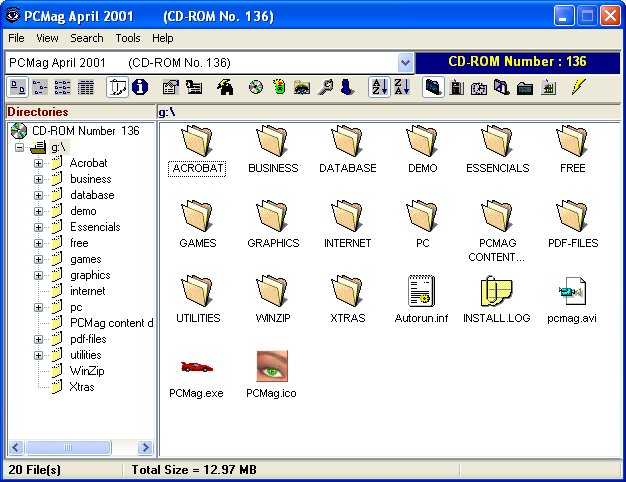
Task: Click 'Total Size = 12.97 MB' text
Action: [194, 470]
